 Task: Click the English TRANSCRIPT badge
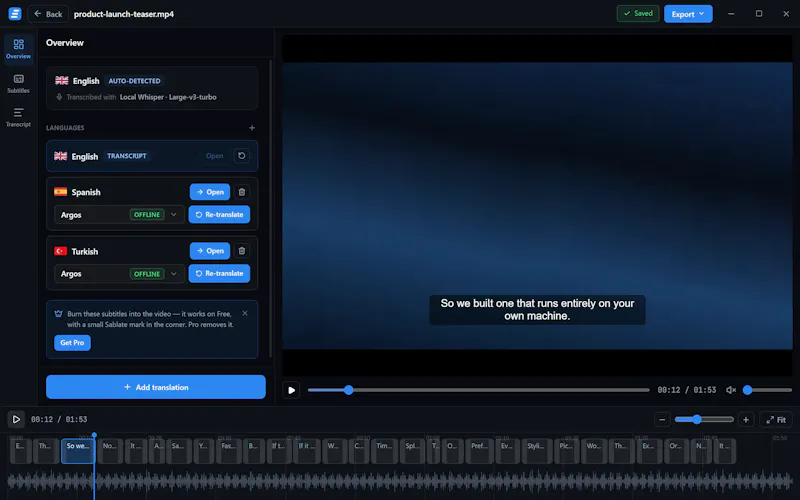[127, 156]
